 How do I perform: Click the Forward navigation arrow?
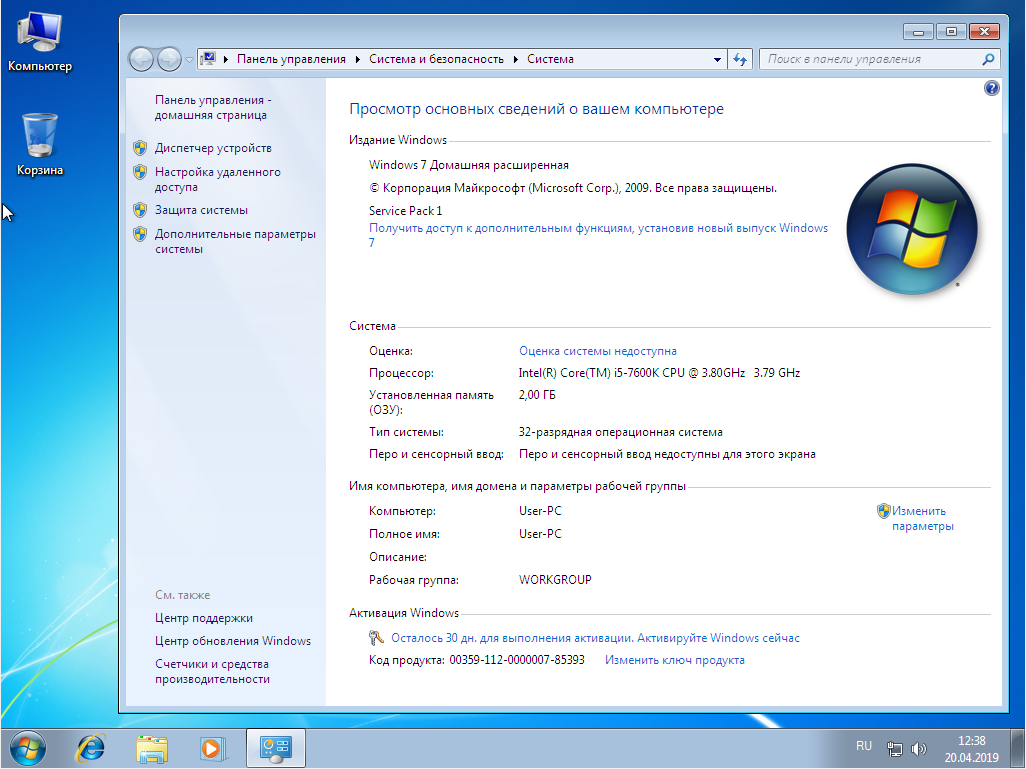click(169, 60)
